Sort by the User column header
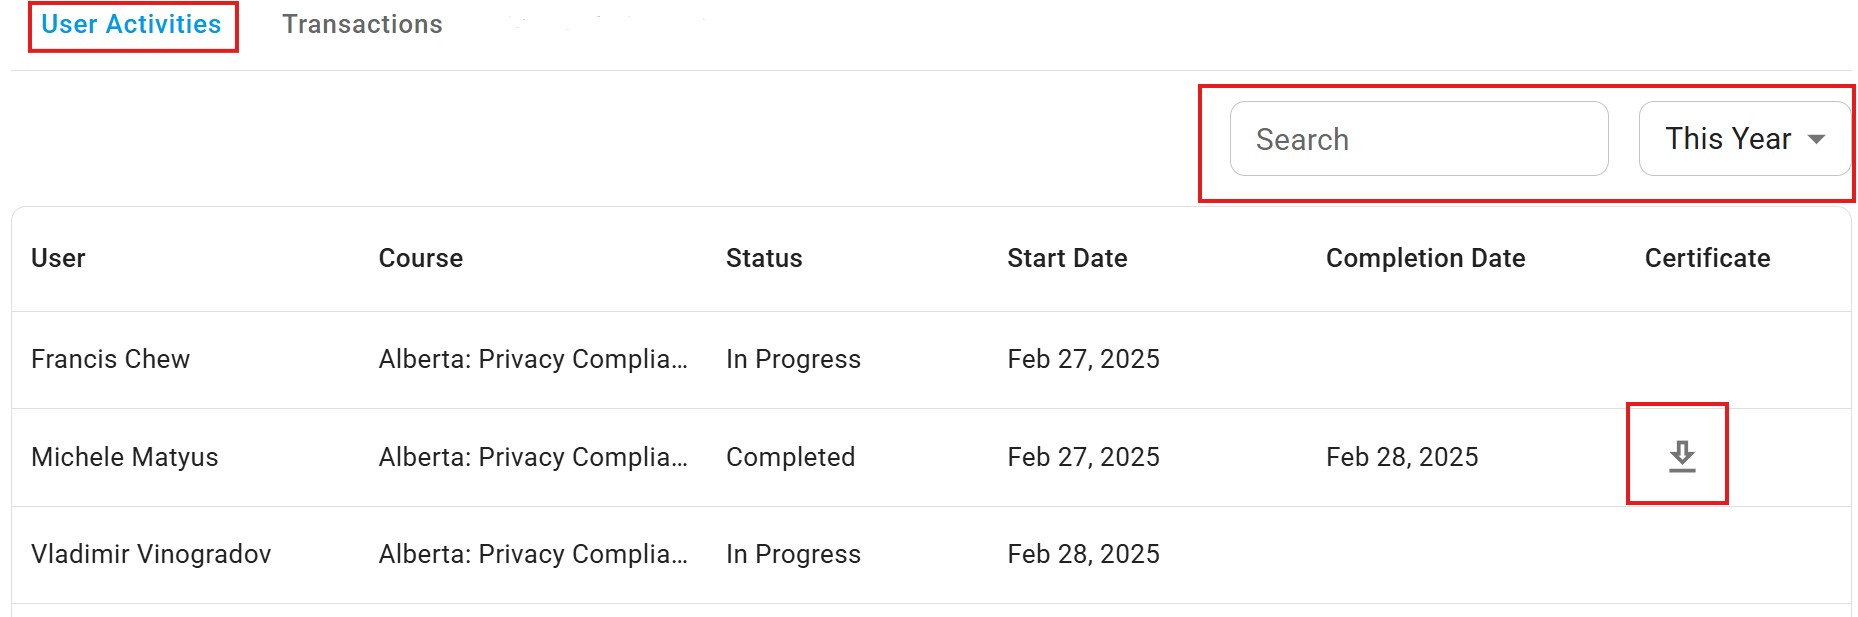The width and height of the screenshot is (1858, 617). 58,258
